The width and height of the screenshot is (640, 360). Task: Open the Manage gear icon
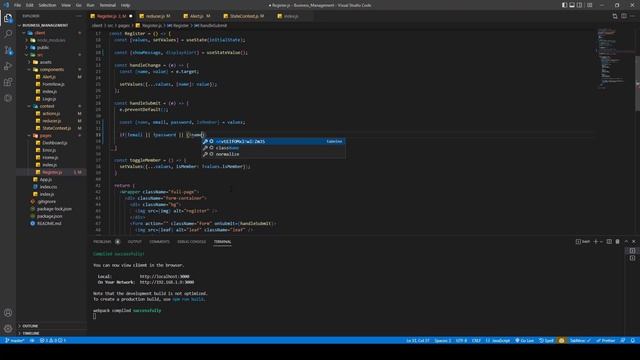click(x=8, y=329)
